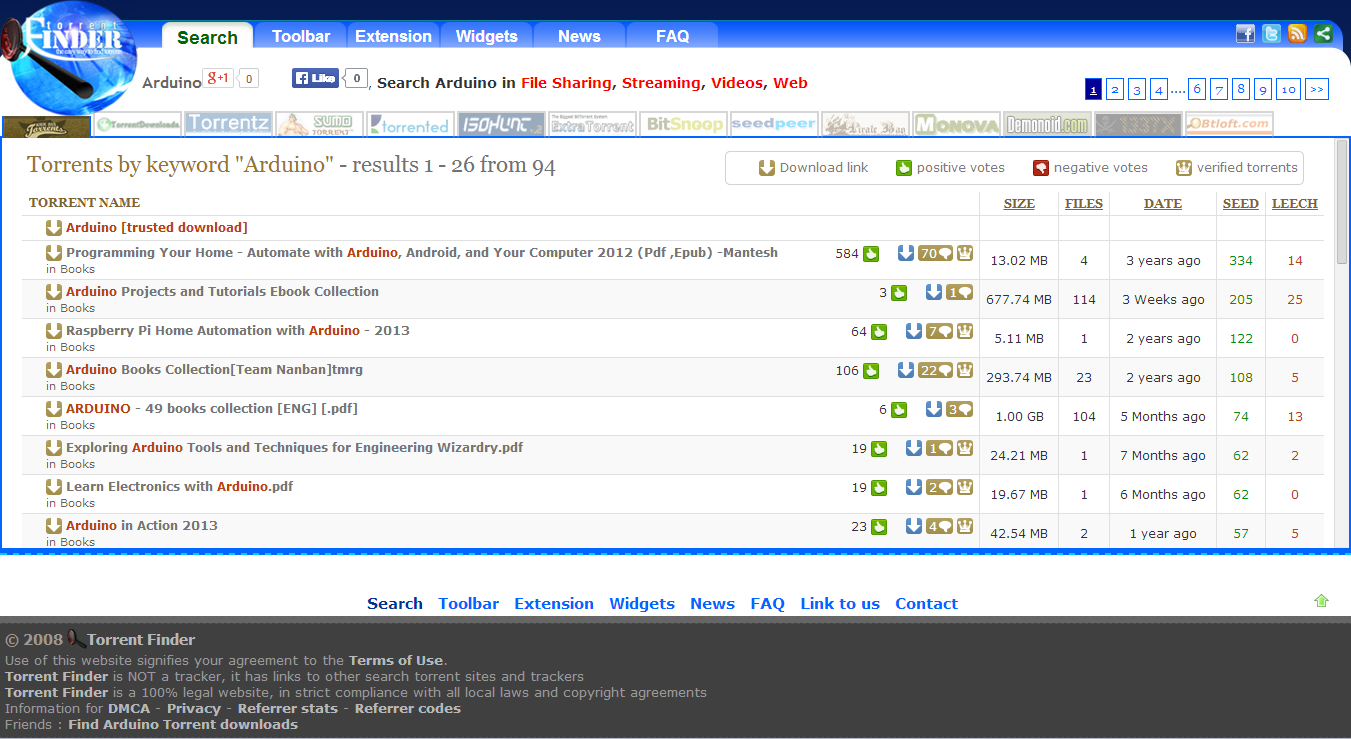The height and width of the screenshot is (739, 1351).
Task: Click the scroll-to-top green arrow icon
Action: (1321, 600)
